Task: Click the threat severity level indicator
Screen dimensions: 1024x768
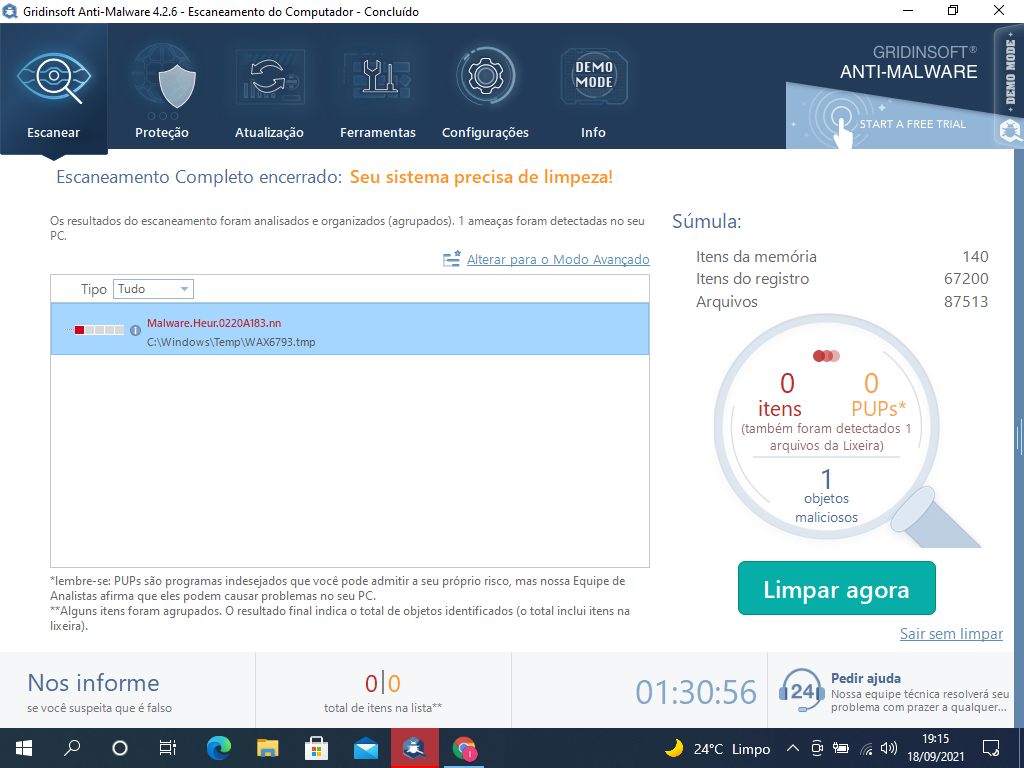Action: (x=99, y=330)
